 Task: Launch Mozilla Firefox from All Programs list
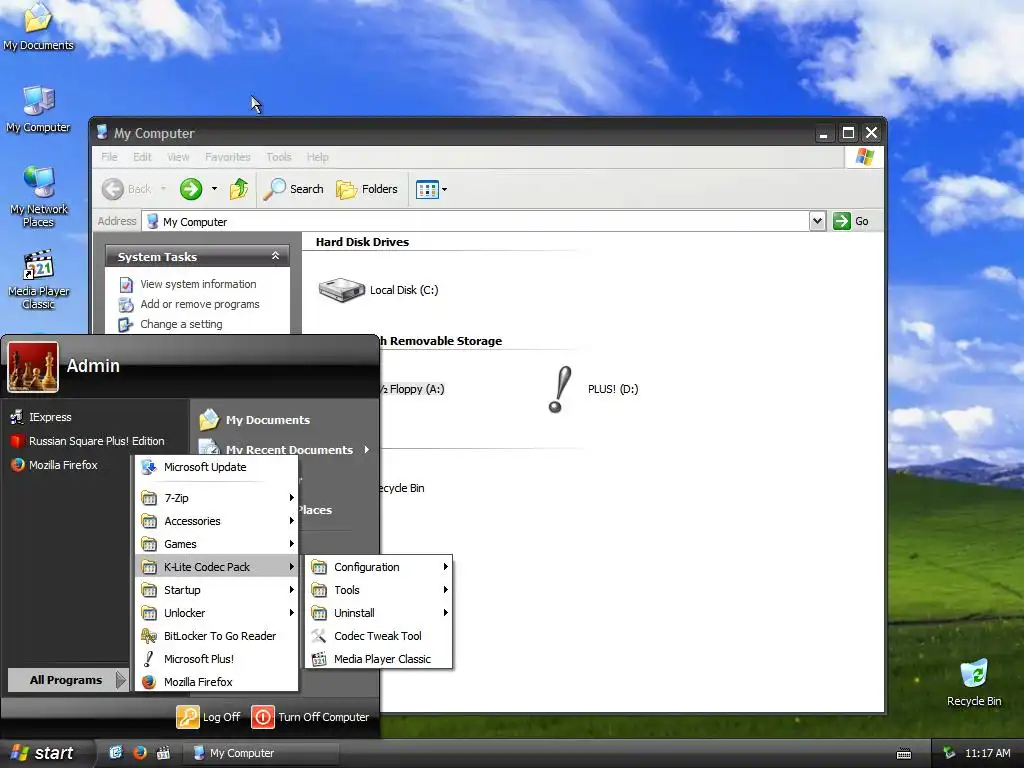[x=216, y=681]
